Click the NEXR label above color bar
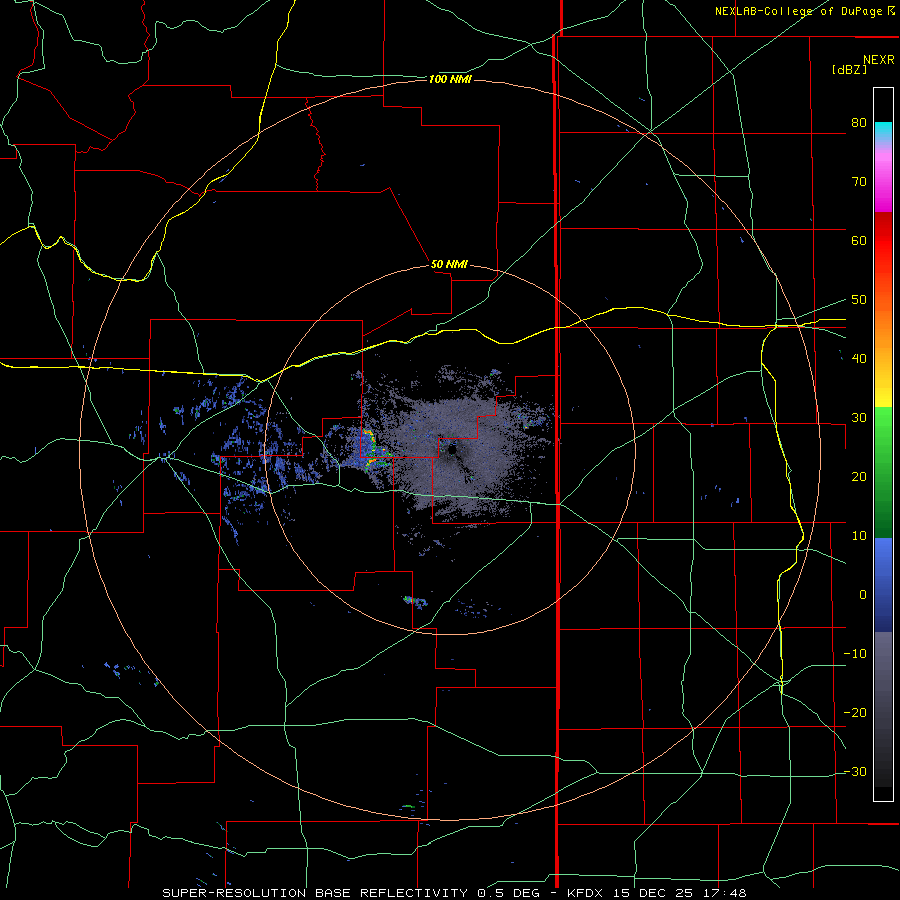 (879, 60)
